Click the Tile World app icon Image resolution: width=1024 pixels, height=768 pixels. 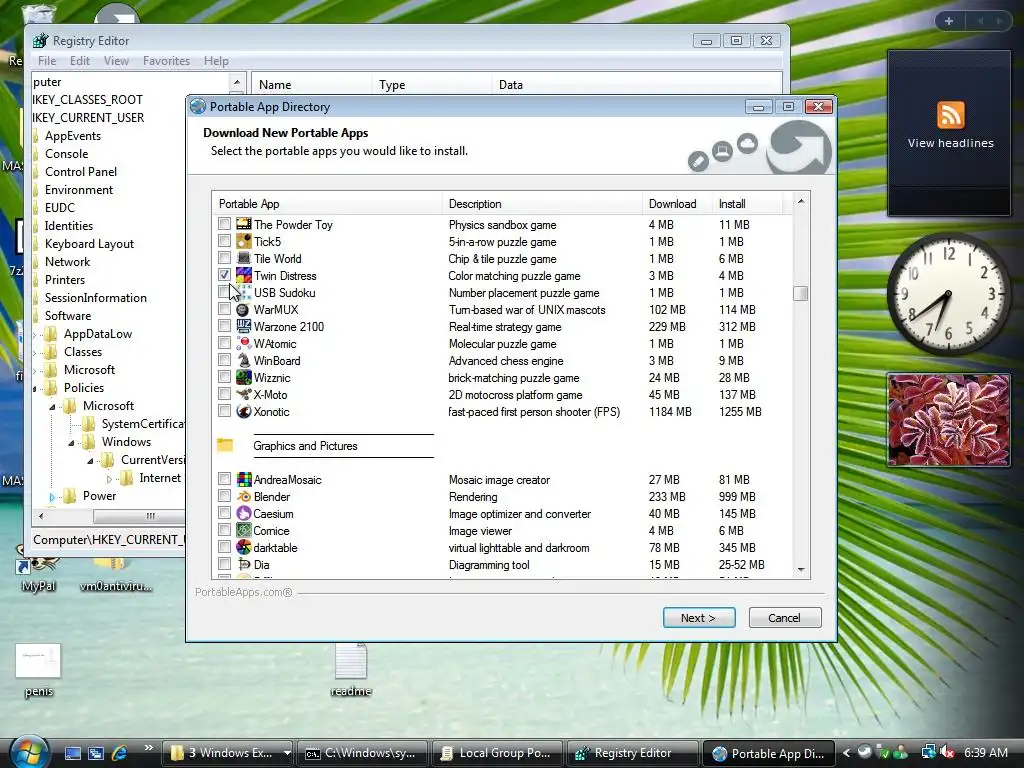pyautogui.click(x=244, y=258)
